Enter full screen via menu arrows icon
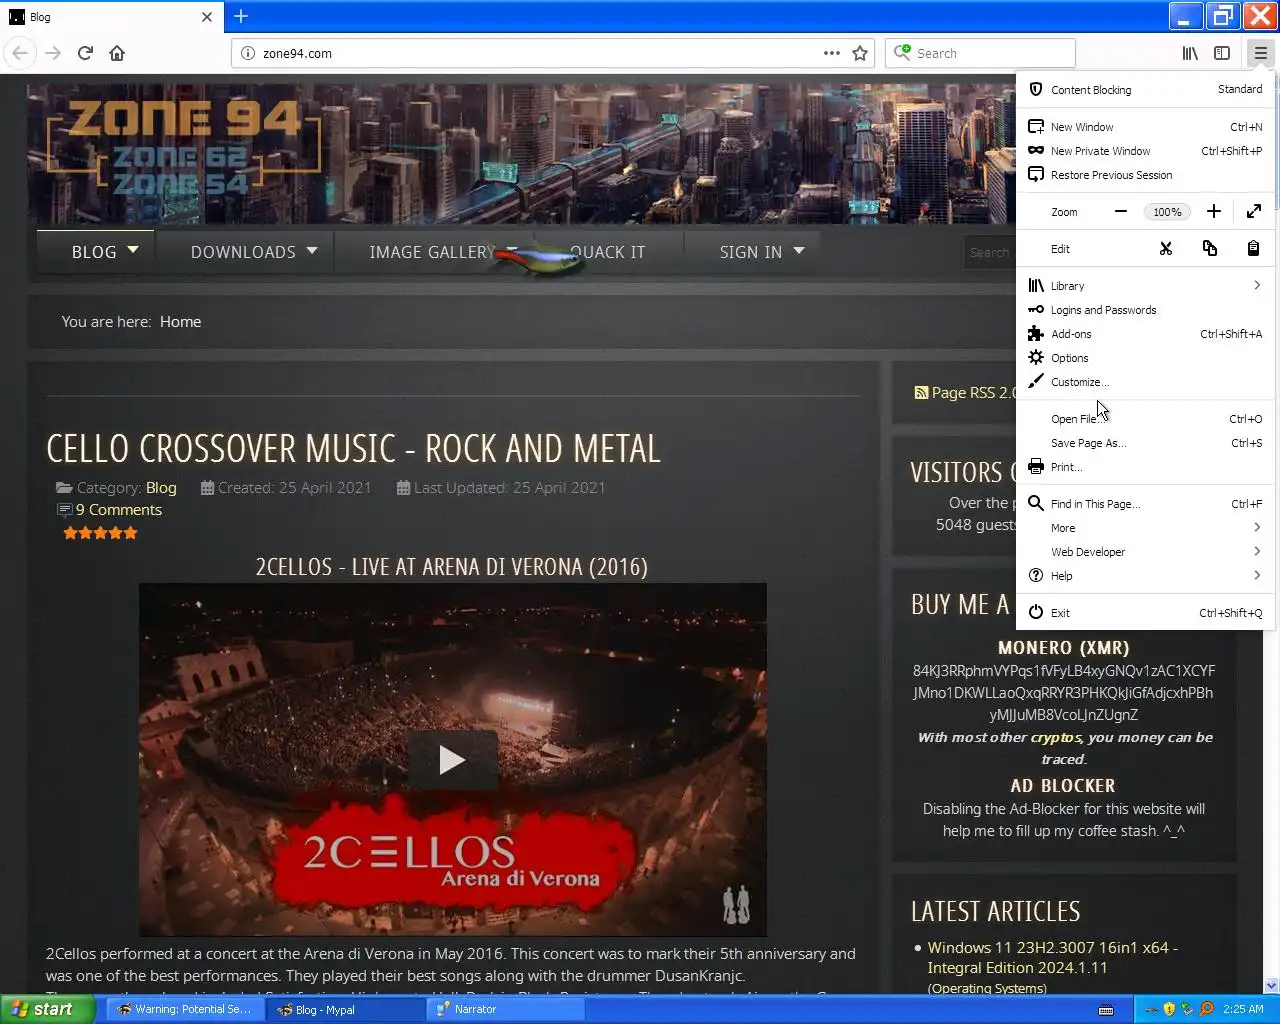This screenshot has width=1280, height=1024. 1254,211
